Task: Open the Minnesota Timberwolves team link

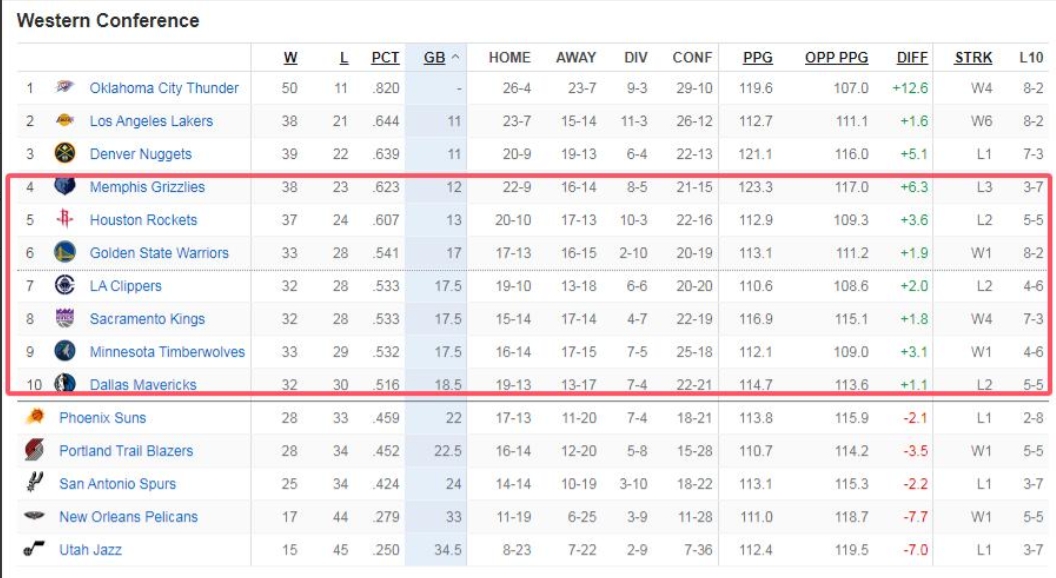Action: point(167,352)
